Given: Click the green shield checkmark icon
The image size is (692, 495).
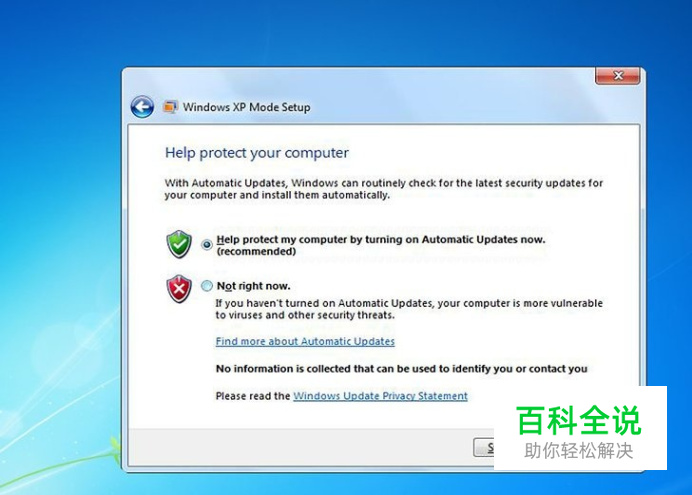Looking at the screenshot, I should [179, 244].
